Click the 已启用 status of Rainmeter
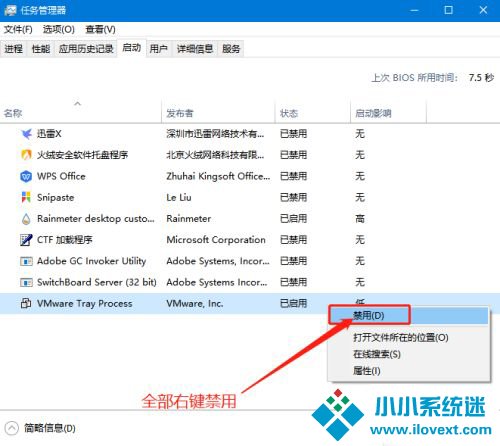The width and height of the screenshot is (500, 446). pyautogui.click(x=293, y=219)
